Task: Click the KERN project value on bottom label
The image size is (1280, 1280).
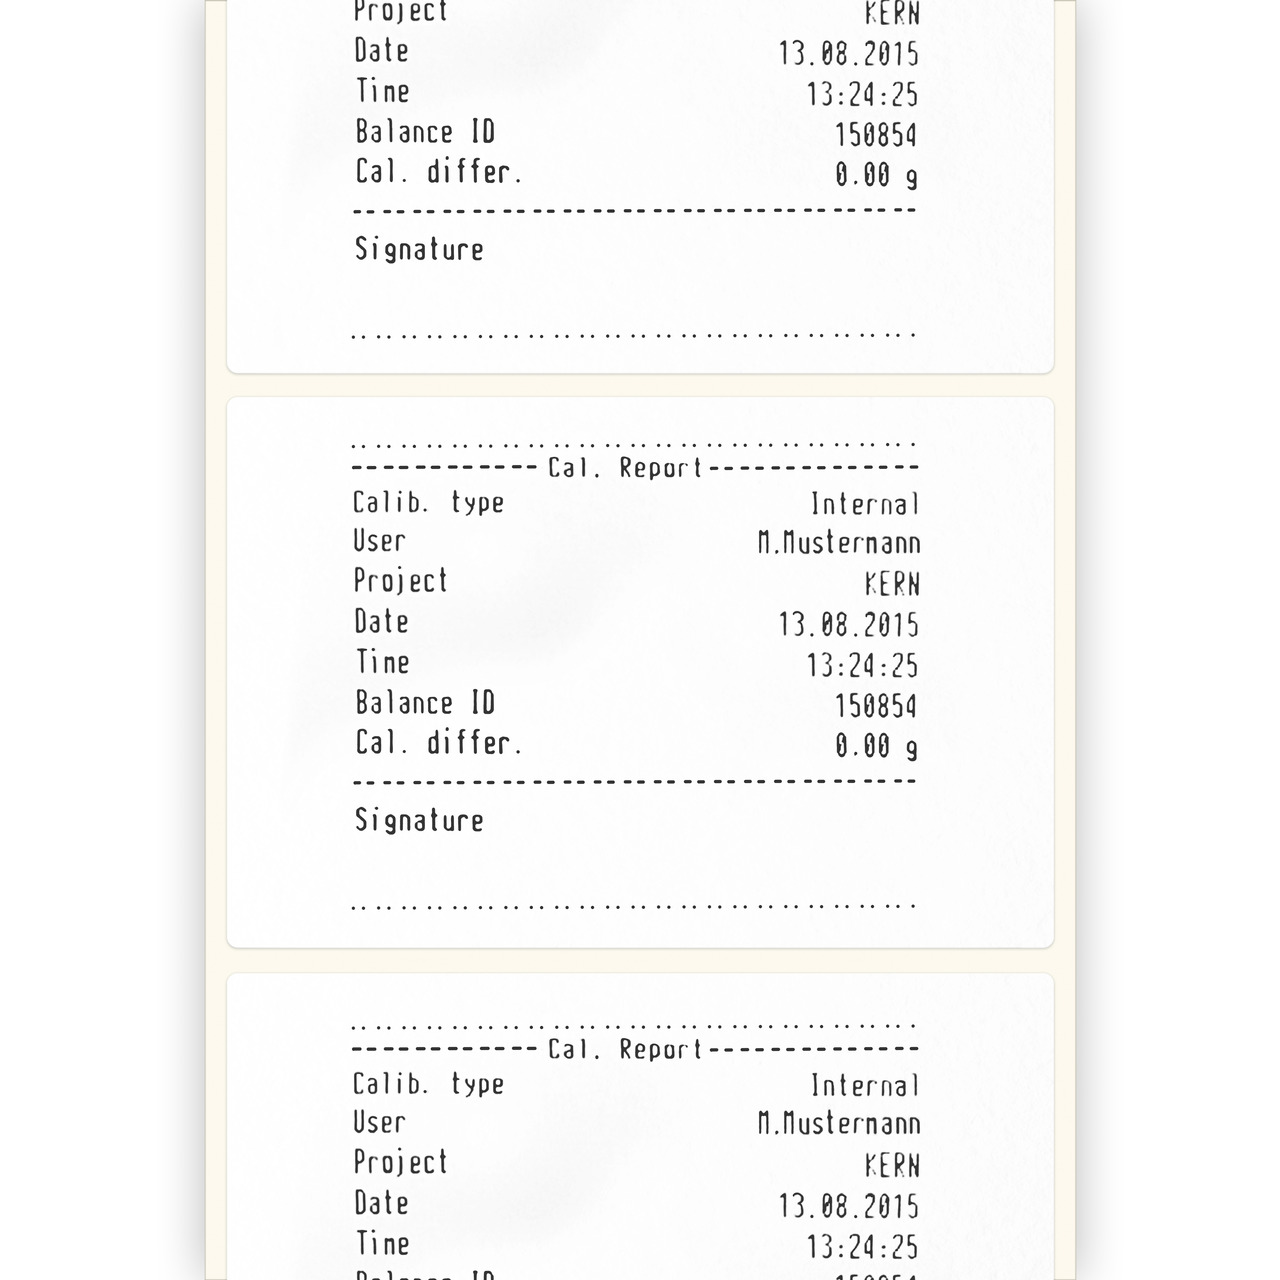Action: point(892,1166)
